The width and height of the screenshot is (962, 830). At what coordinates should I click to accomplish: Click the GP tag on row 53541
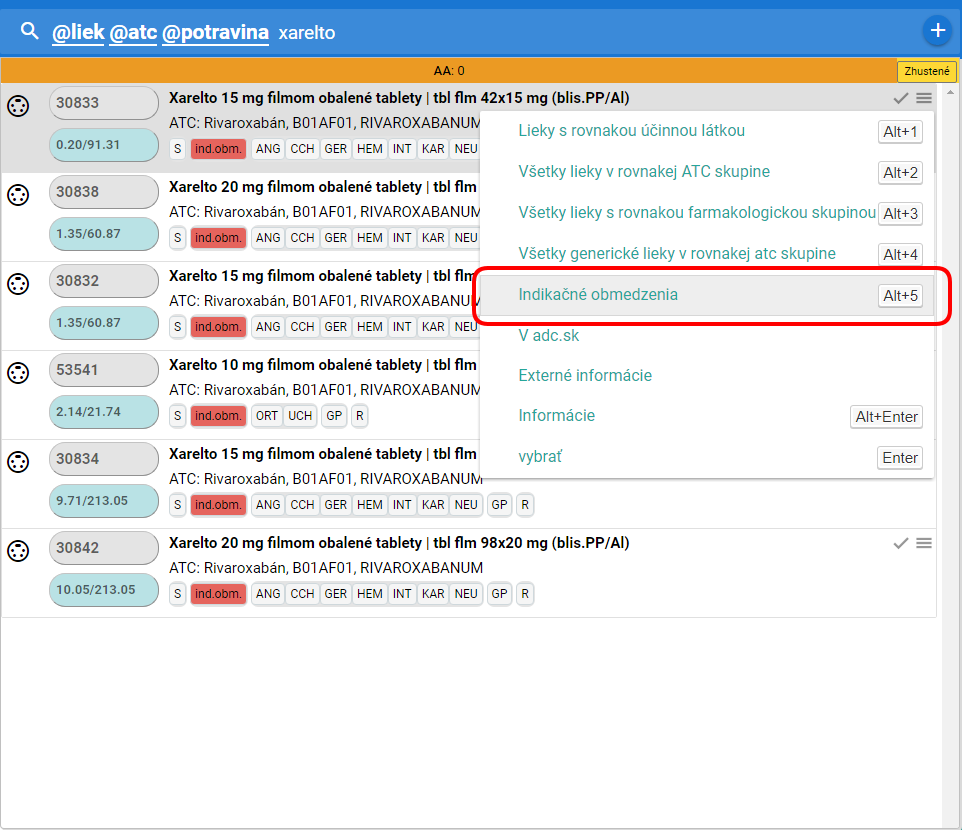tap(334, 416)
